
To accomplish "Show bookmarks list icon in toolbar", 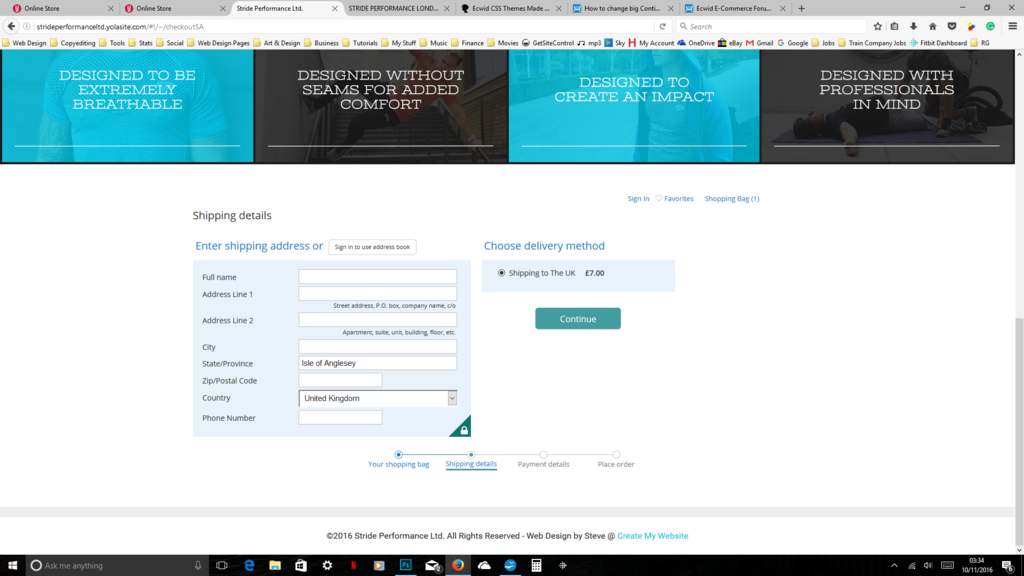I will [x=895, y=26].
